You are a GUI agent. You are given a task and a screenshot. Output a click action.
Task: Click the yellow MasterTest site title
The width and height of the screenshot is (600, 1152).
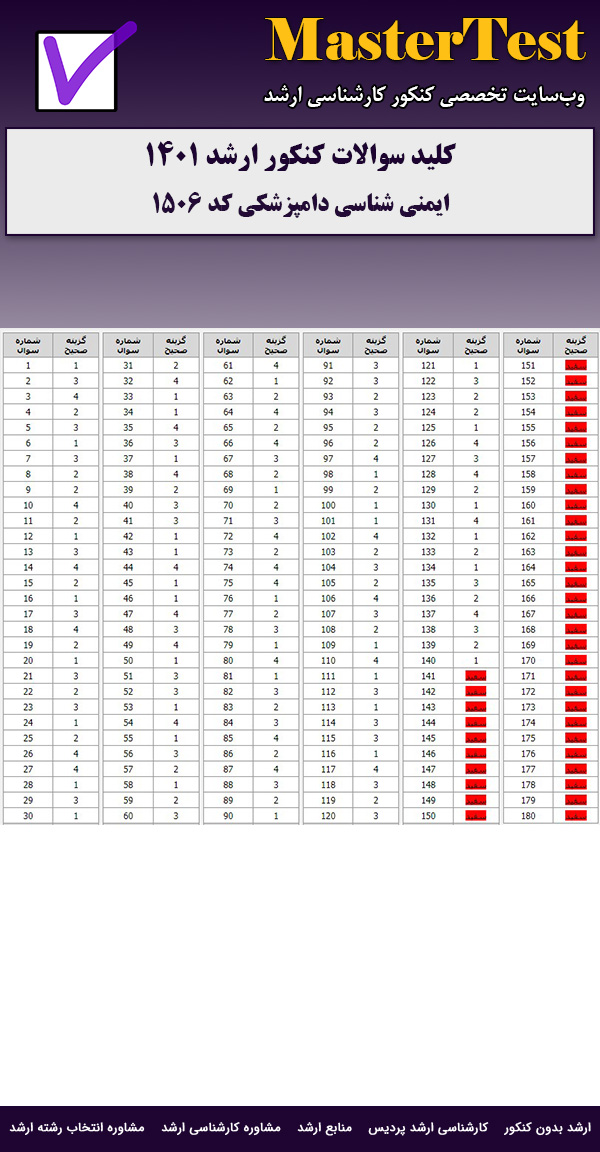tap(425, 41)
